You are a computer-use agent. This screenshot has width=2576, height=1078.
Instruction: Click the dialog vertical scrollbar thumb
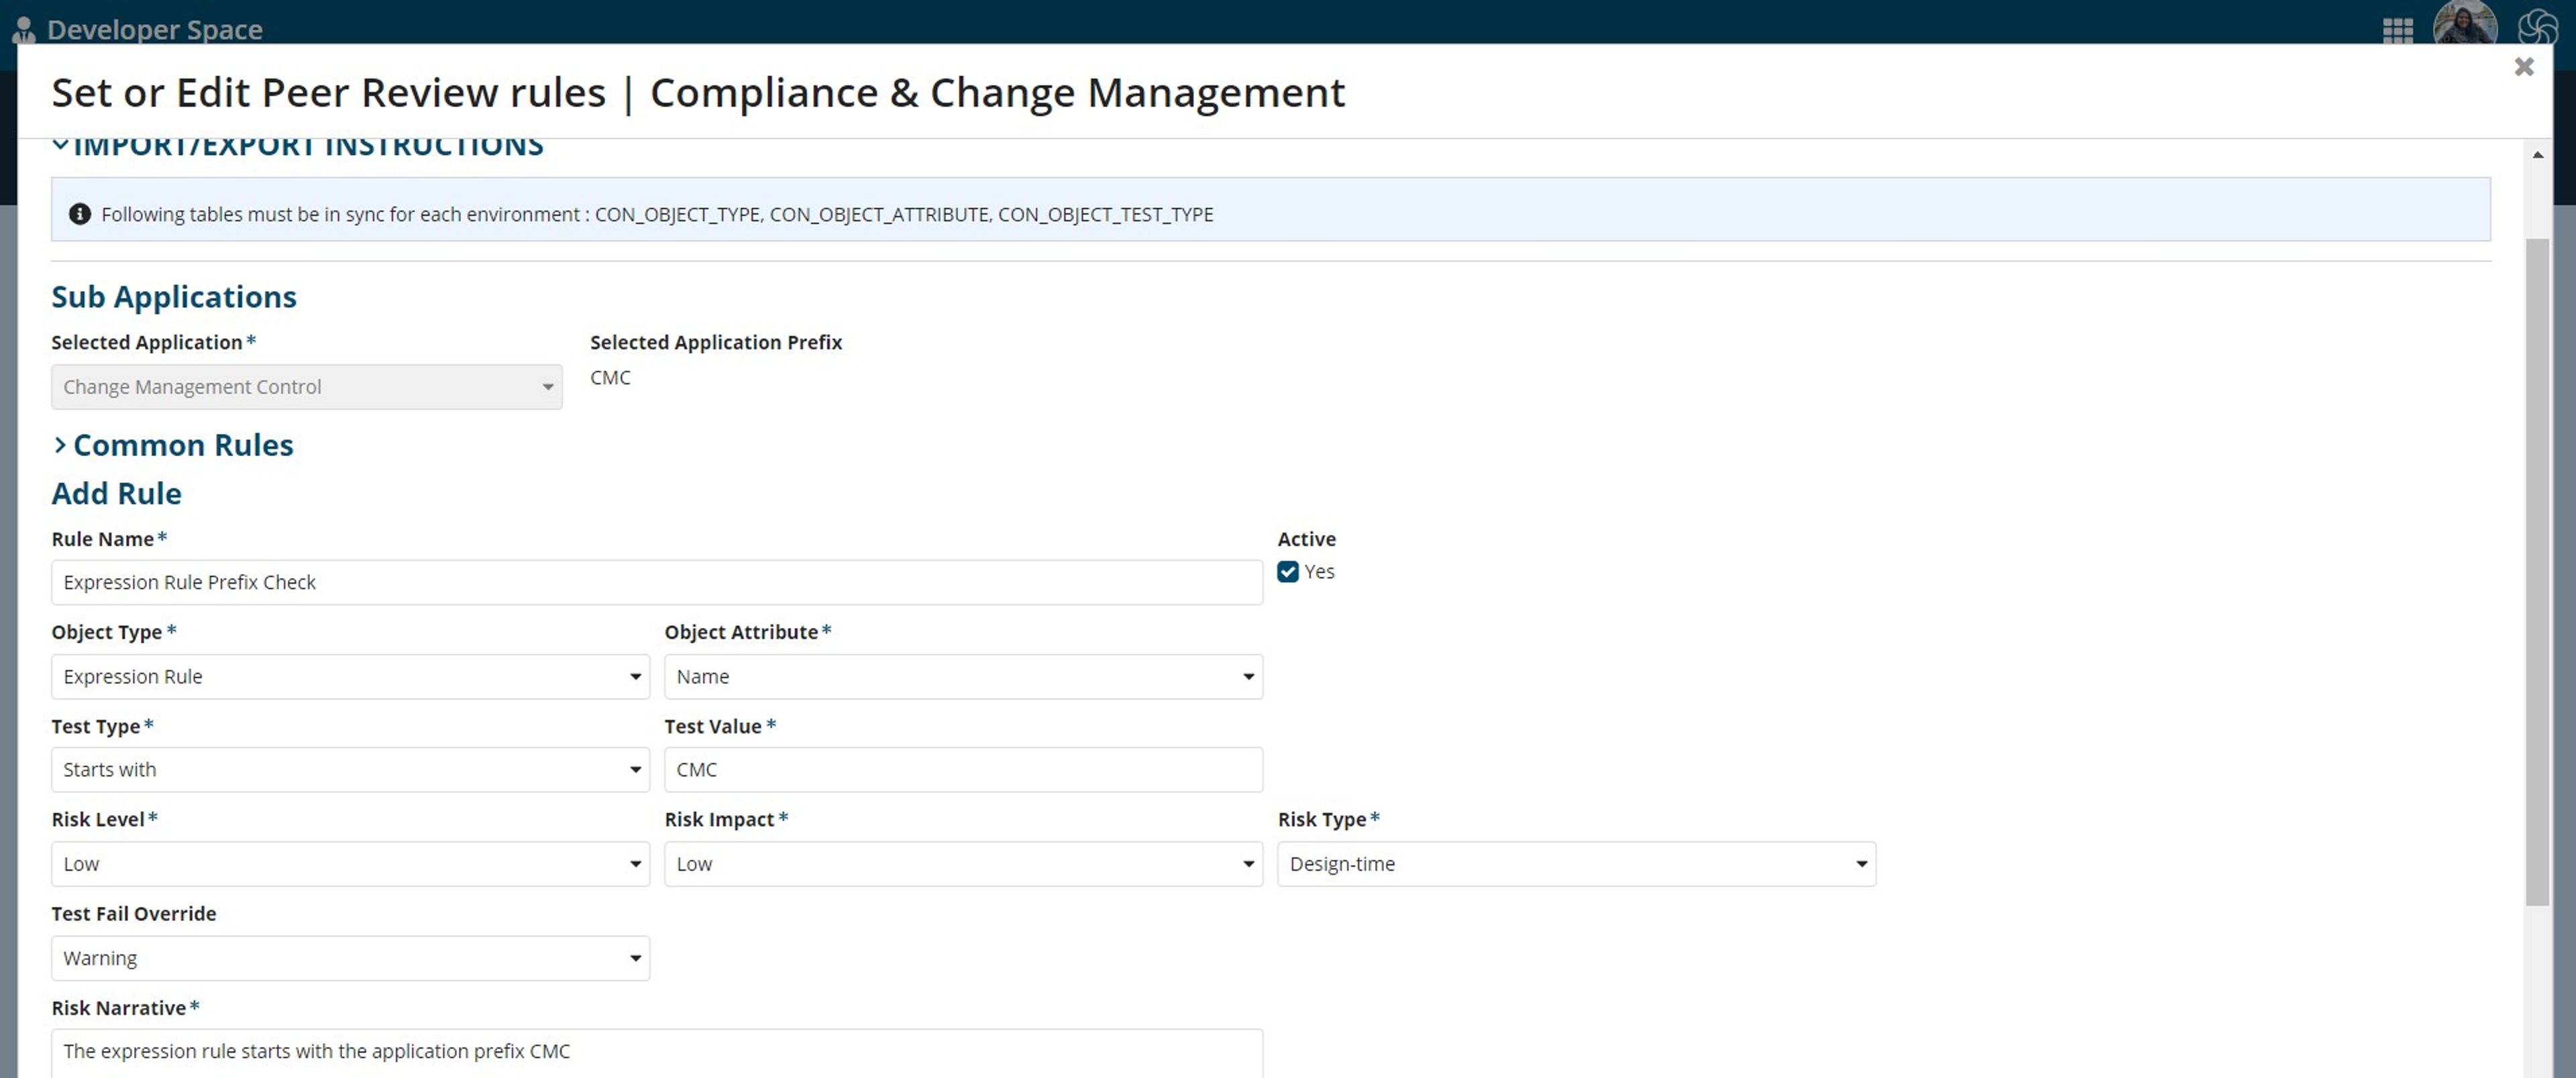[x=2537, y=572]
